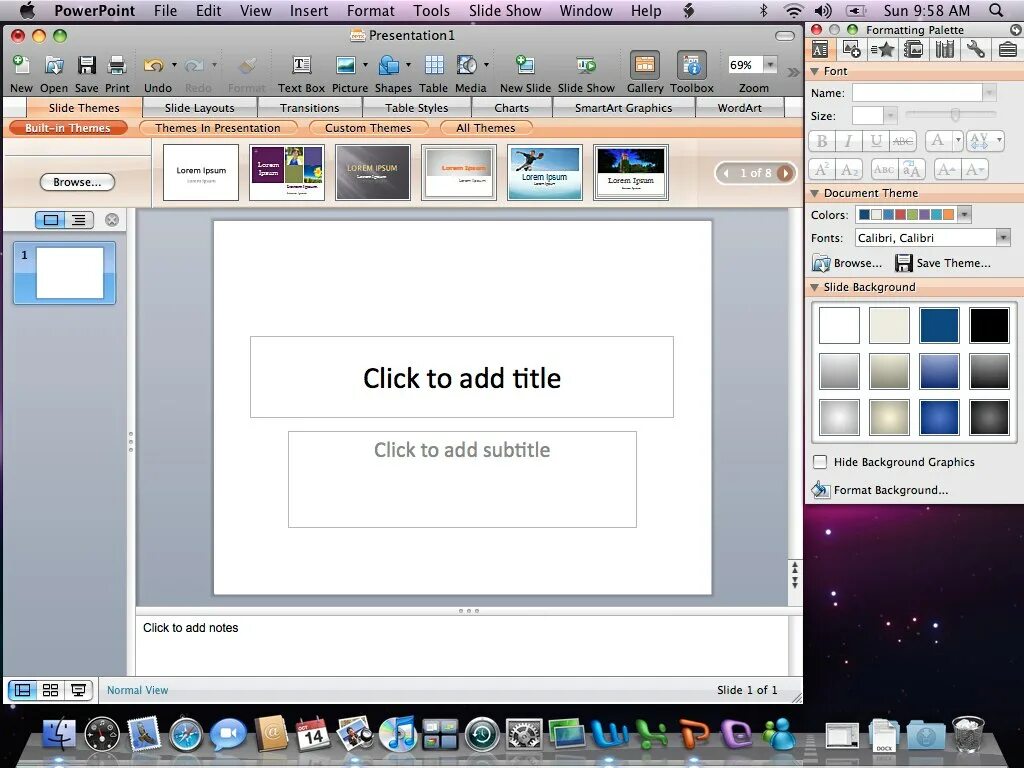The height and width of the screenshot is (768, 1024).
Task: Check Hide Background Graphics
Action: point(820,462)
